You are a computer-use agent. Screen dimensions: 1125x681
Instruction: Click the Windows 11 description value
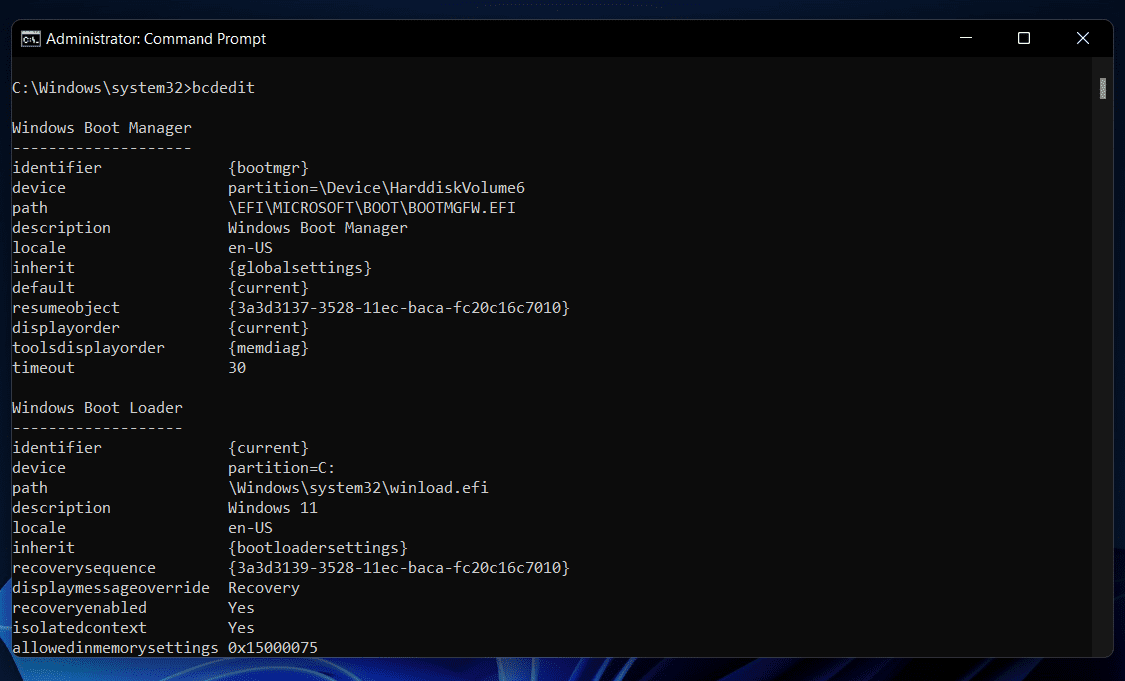click(272, 508)
